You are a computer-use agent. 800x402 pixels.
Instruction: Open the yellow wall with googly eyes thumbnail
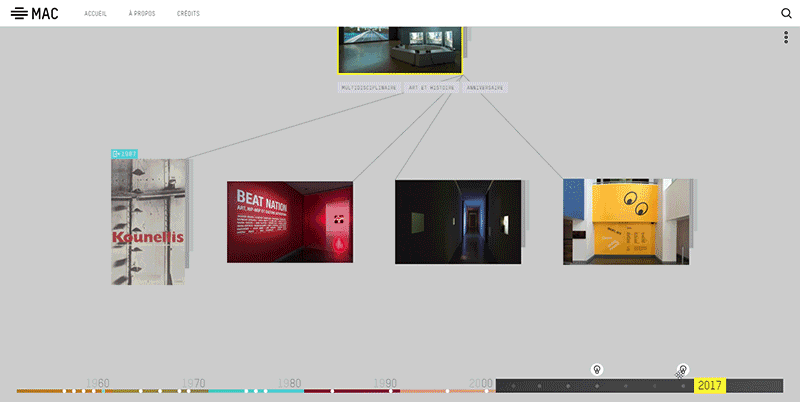(626, 221)
